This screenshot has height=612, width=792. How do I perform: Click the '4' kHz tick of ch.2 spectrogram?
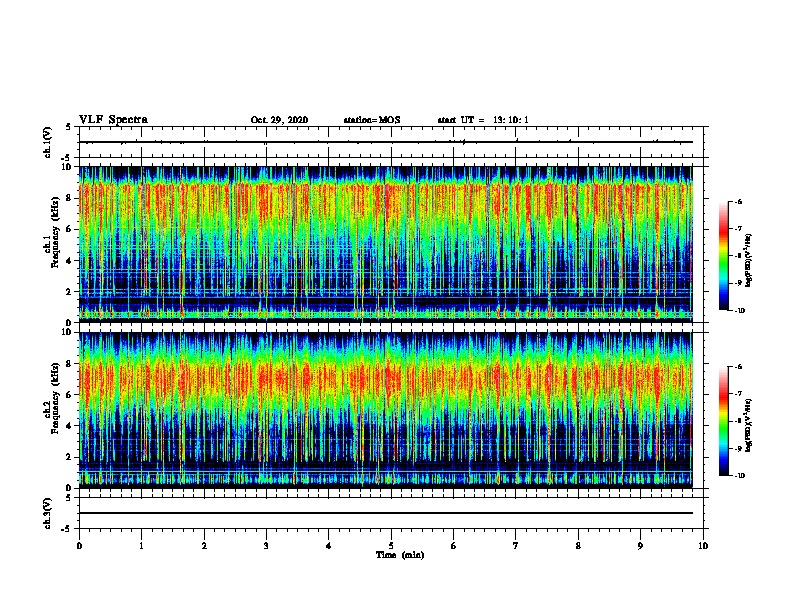coord(69,426)
